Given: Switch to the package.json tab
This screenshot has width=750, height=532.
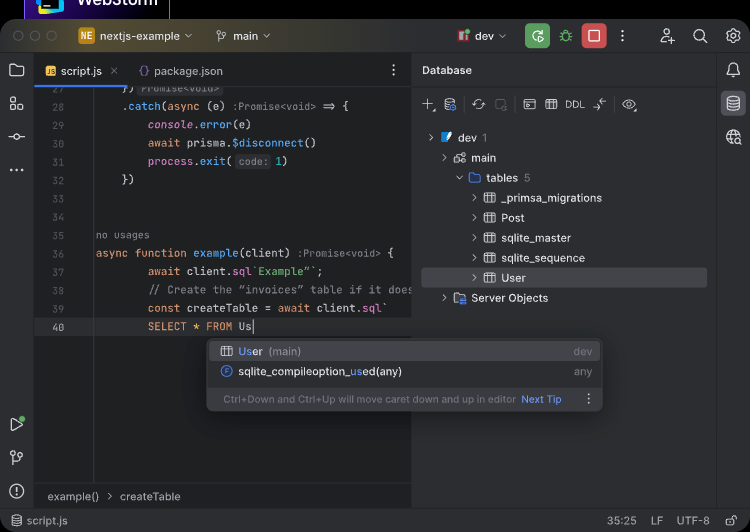Looking at the screenshot, I should pyautogui.click(x=181, y=71).
